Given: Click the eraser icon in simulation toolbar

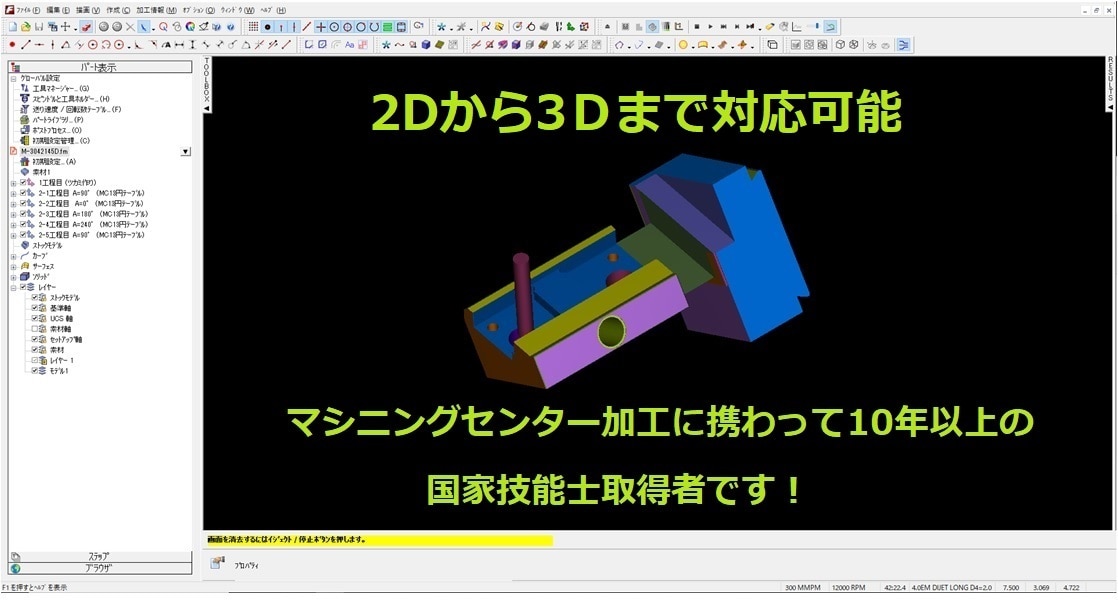Looking at the screenshot, I should (x=770, y=26).
